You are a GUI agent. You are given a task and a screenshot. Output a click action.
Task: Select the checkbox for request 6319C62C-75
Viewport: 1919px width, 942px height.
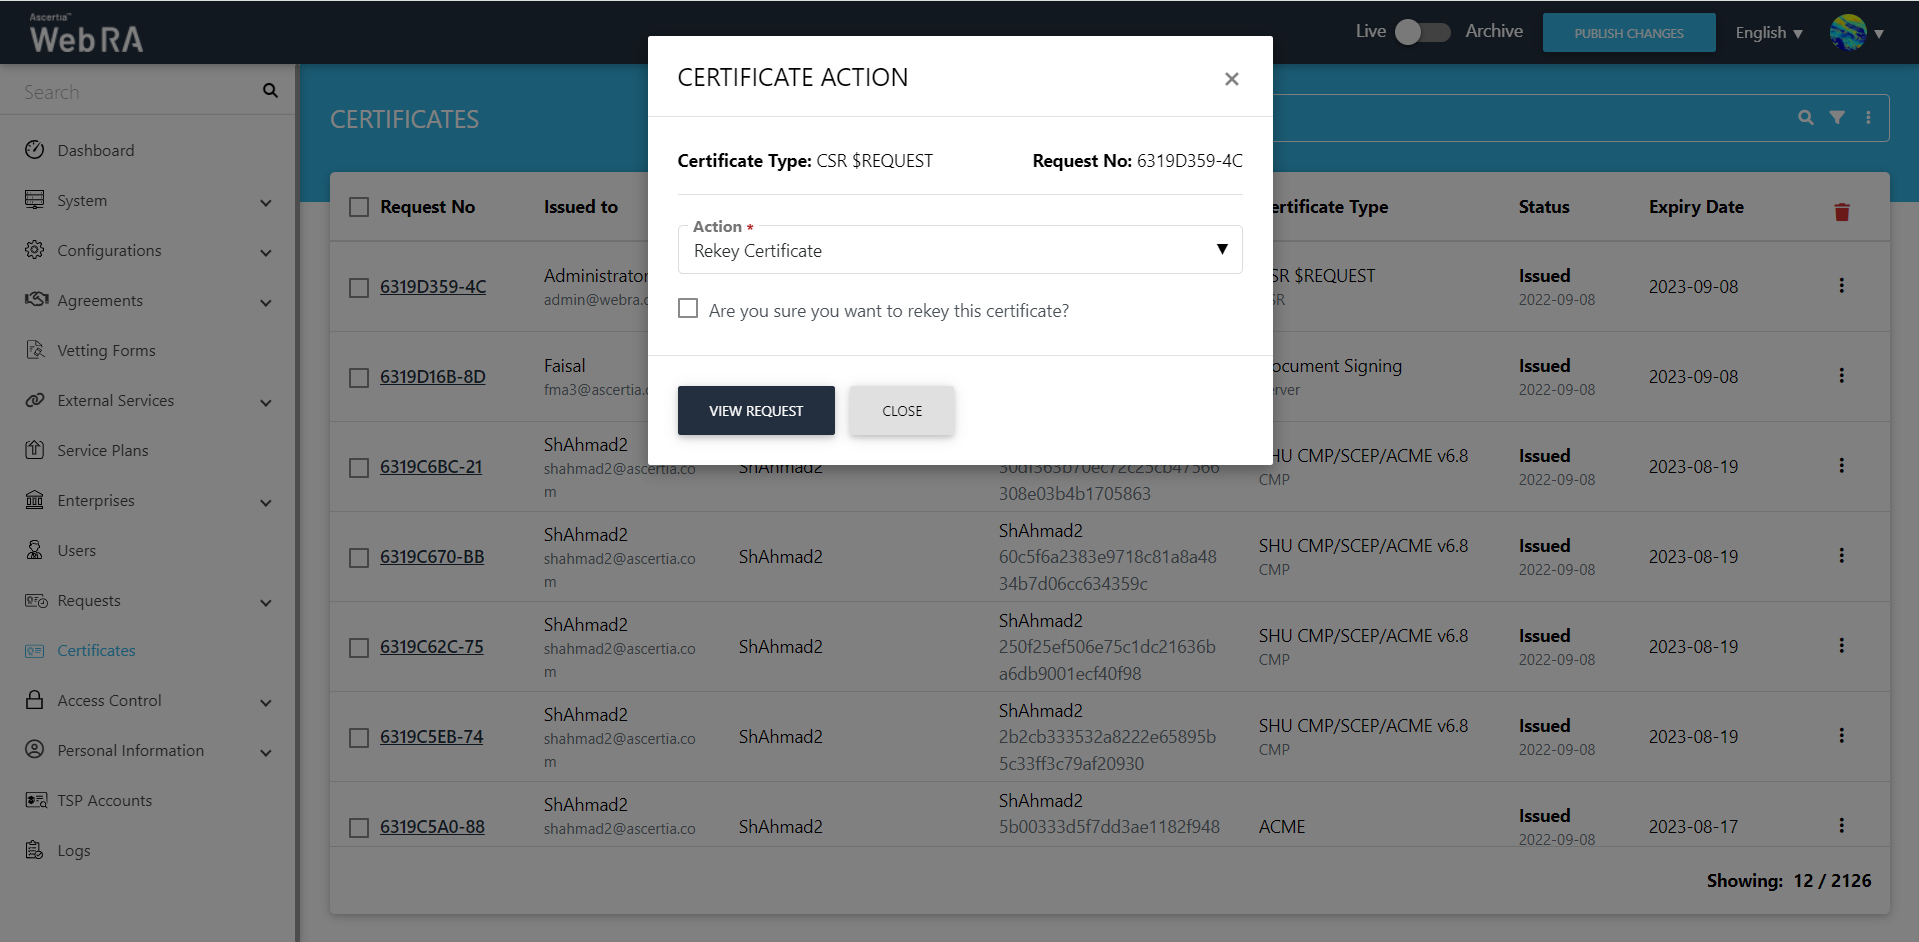(359, 648)
